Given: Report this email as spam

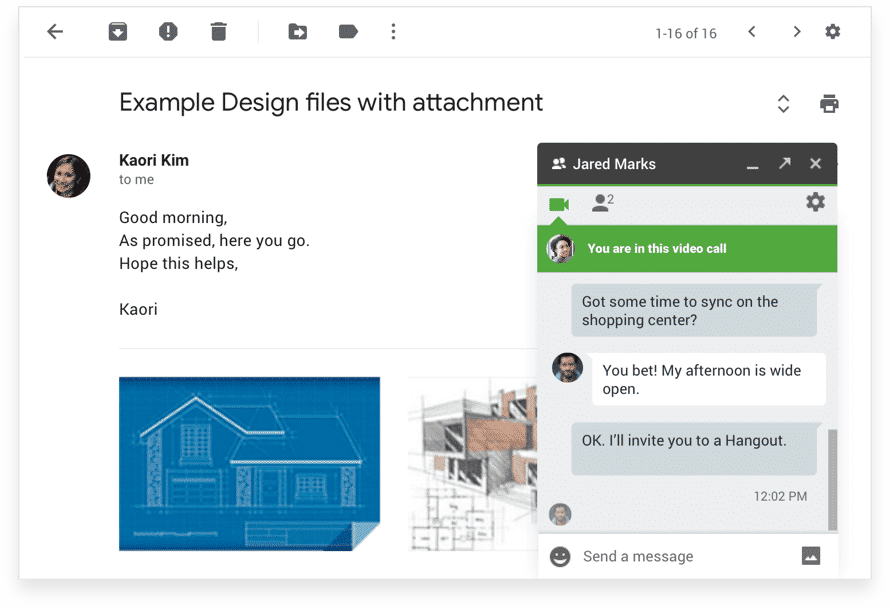Looking at the screenshot, I should (x=168, y=32).
